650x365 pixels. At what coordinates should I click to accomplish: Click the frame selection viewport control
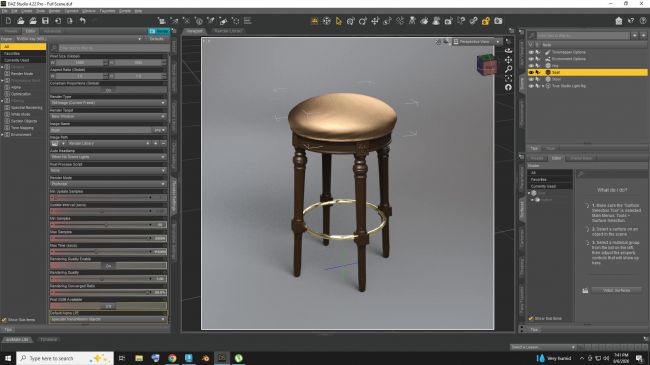(x=508, y=78)
